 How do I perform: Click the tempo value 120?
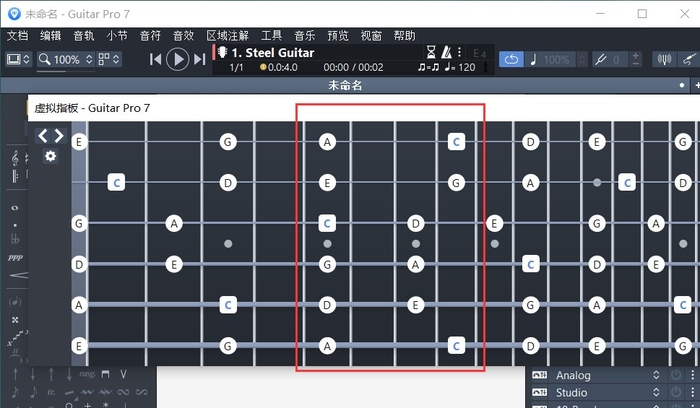[x=466, y=67]
